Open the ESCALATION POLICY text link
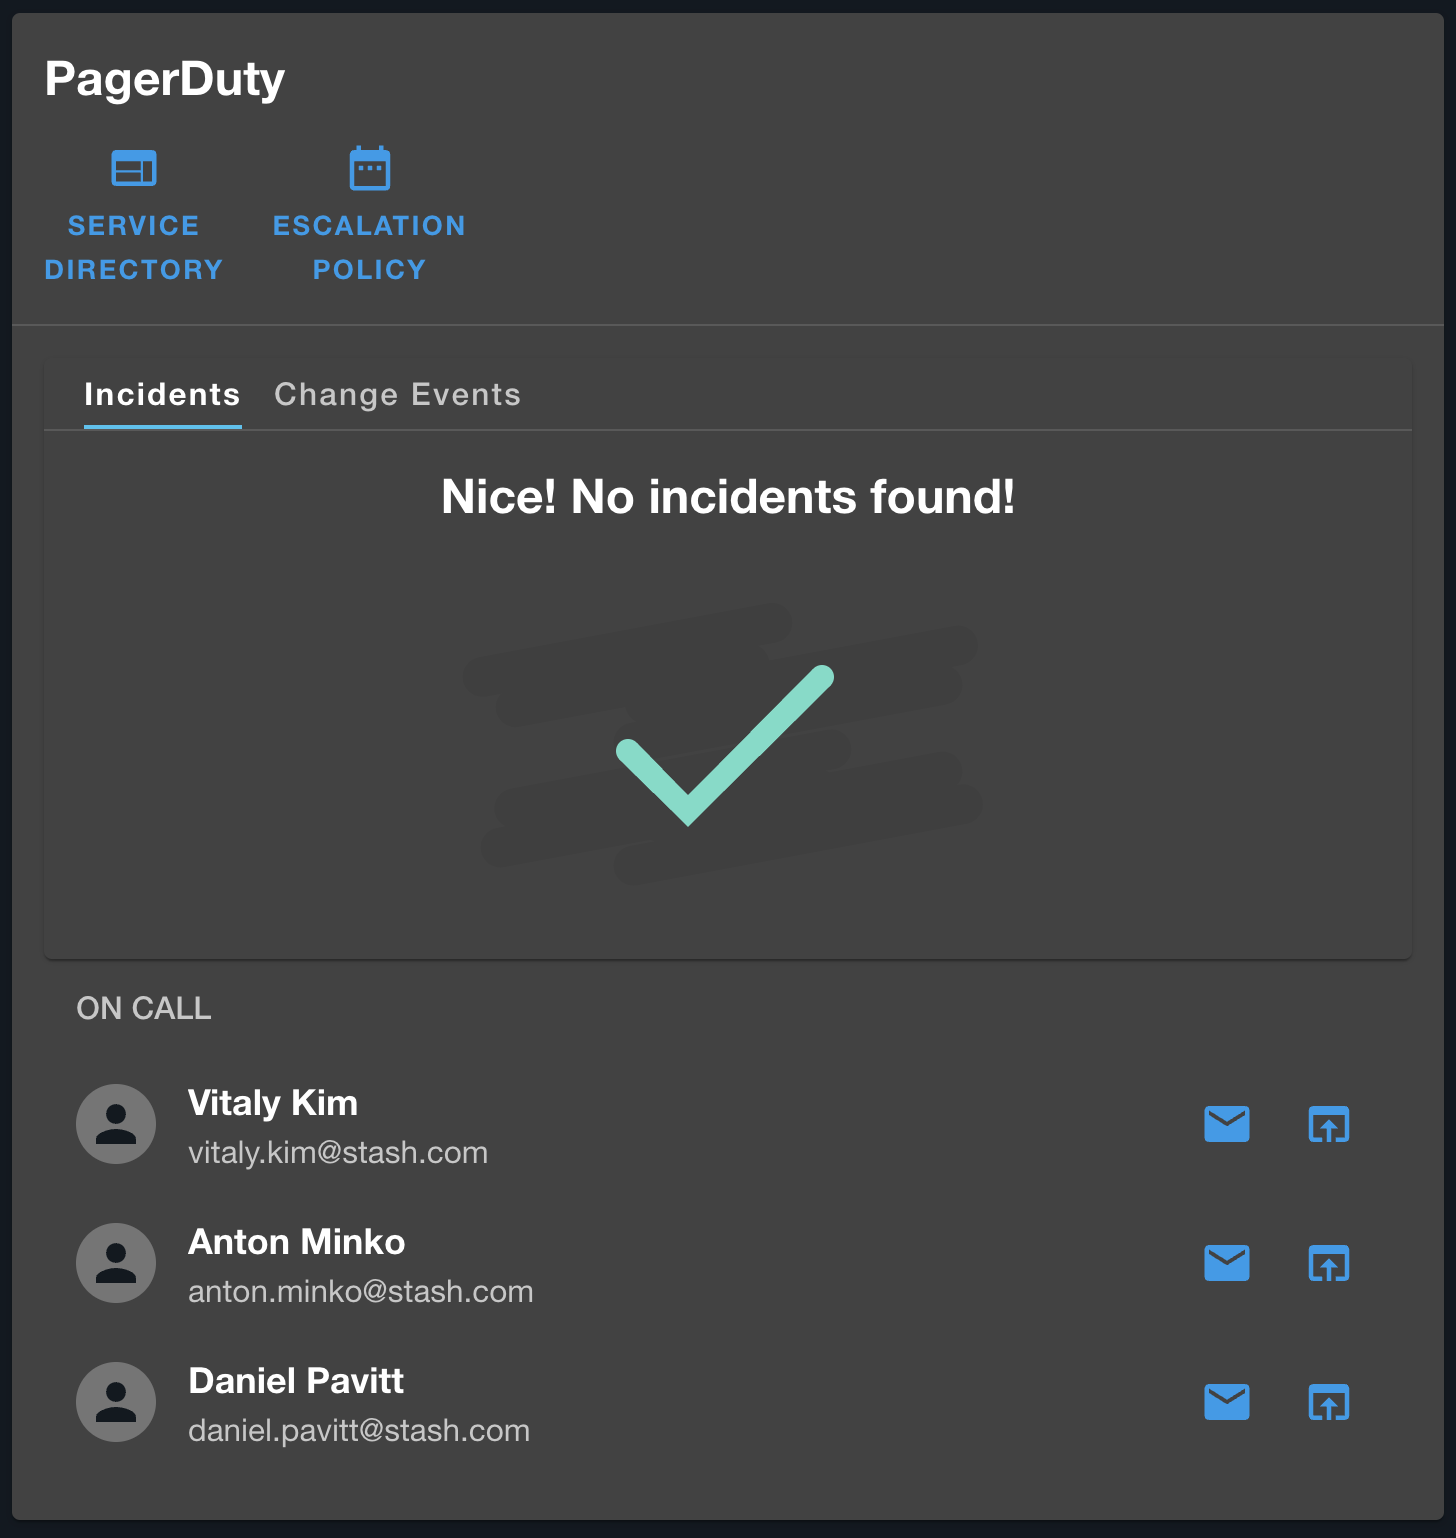The width and height of the screenshot is (1456, 1538). 369,248
